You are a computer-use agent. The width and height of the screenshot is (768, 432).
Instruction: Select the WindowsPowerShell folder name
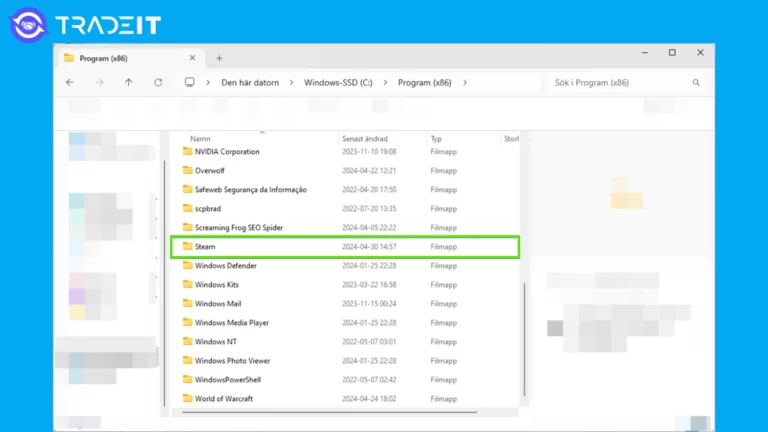point(228,380)
